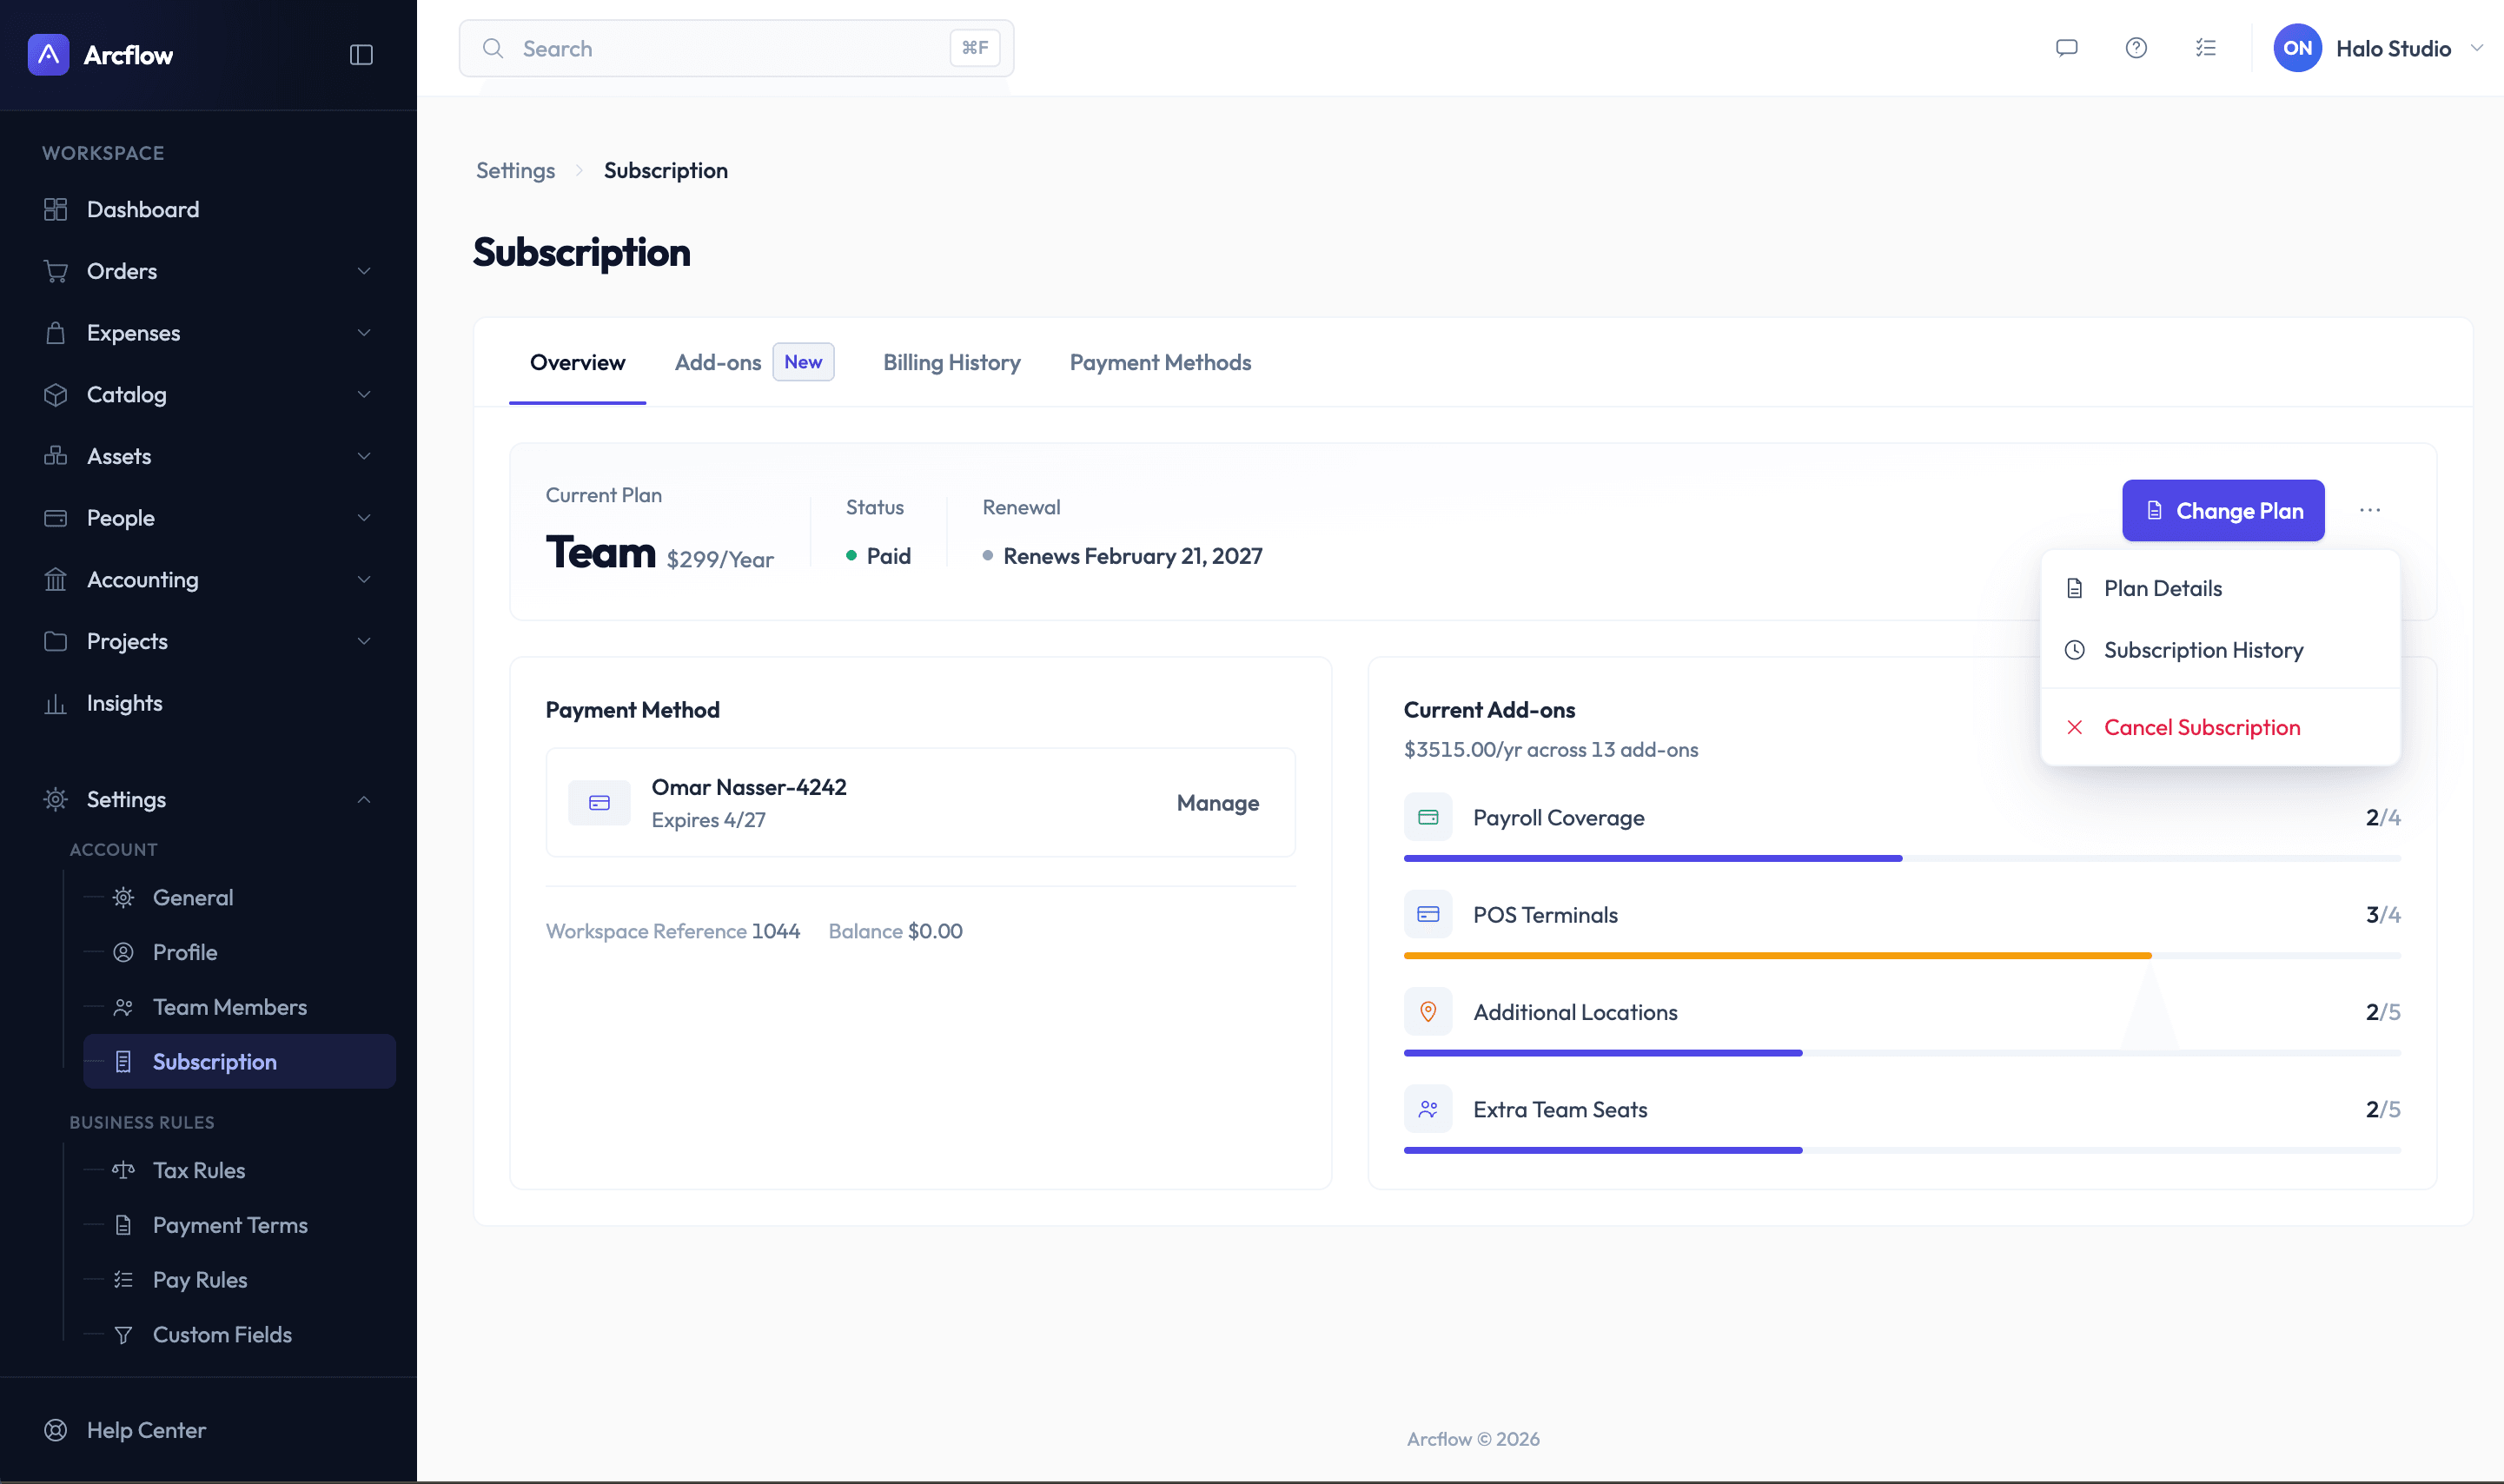This screenshot has width=2504, height=1484.
Task: Open the help question-mark icon
Action: point(2136,48)
